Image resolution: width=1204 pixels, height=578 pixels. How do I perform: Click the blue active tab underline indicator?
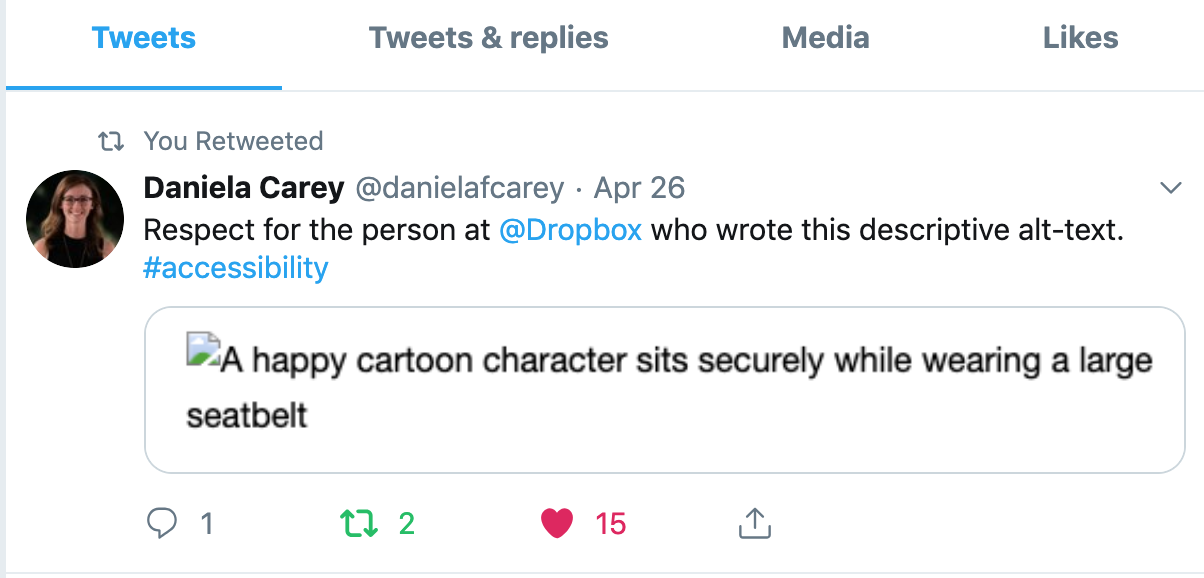143,87
